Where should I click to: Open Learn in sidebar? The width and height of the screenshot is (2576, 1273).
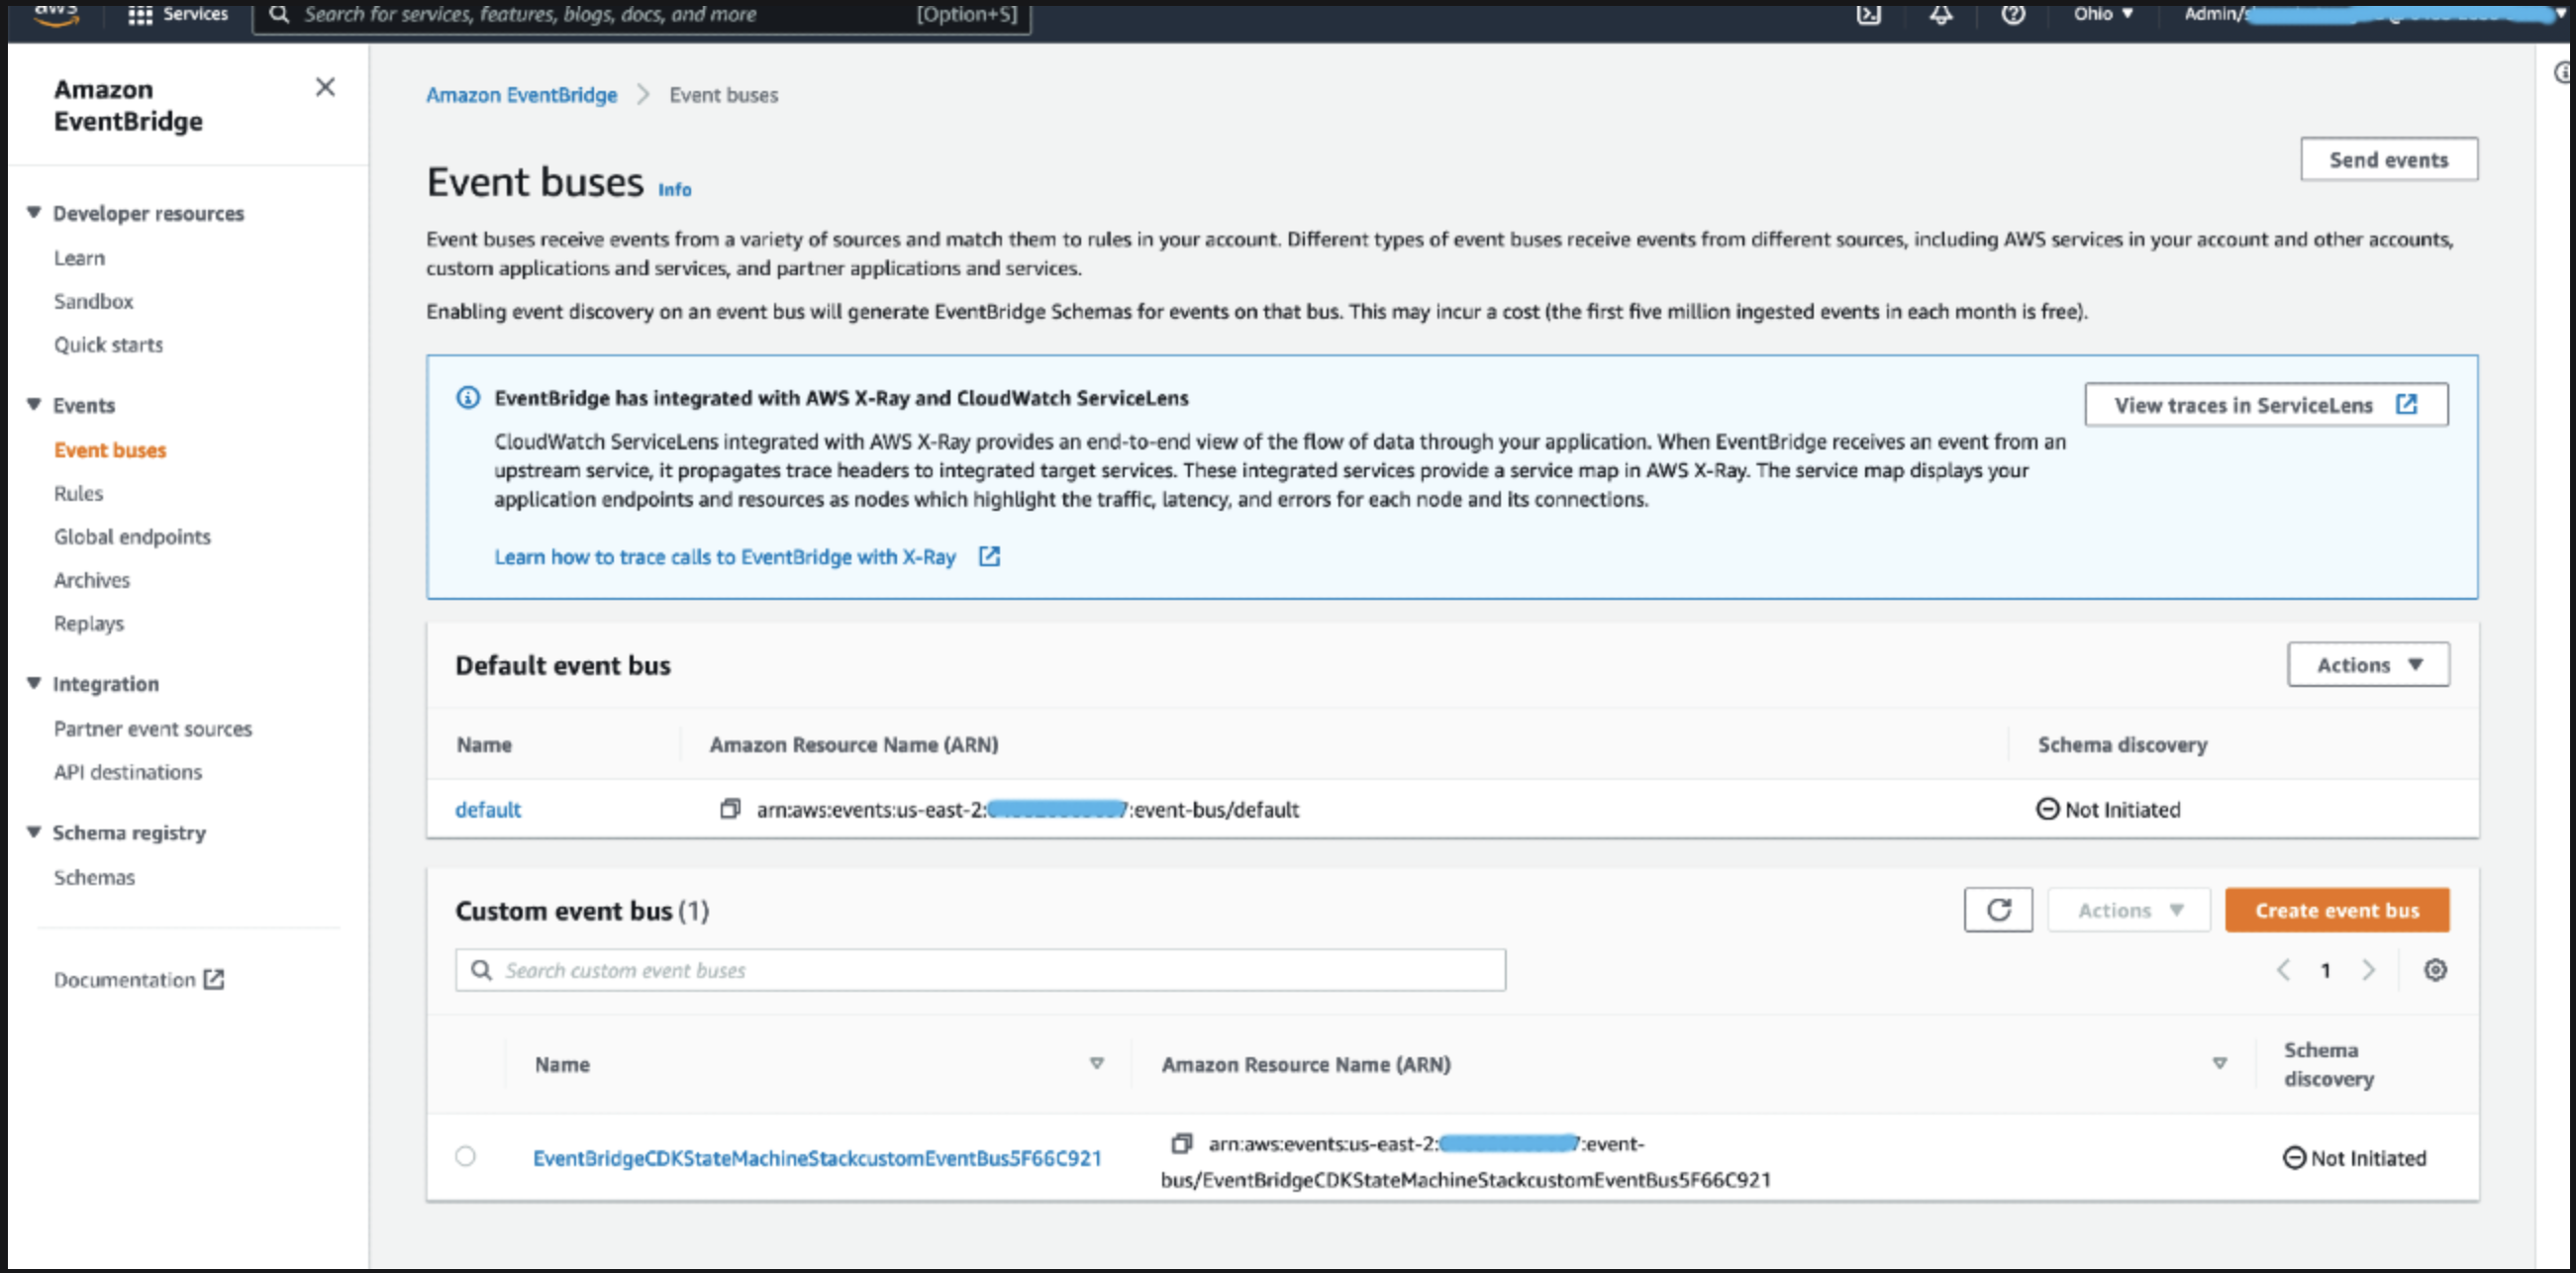pos(79,257)
